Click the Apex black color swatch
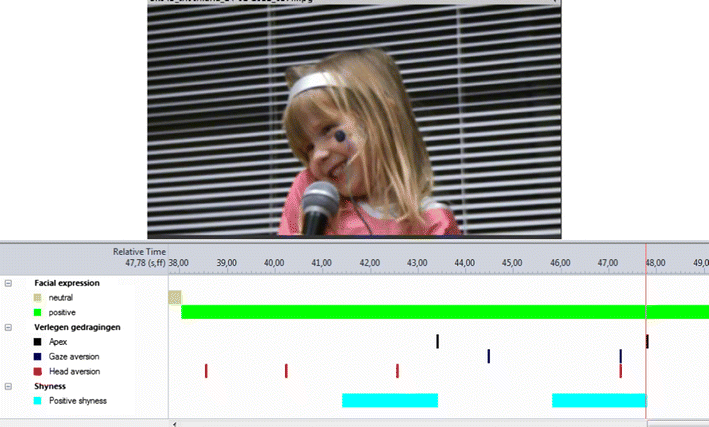Image resolution: width=709 pixels, height=427 pixels. (38, 342)
